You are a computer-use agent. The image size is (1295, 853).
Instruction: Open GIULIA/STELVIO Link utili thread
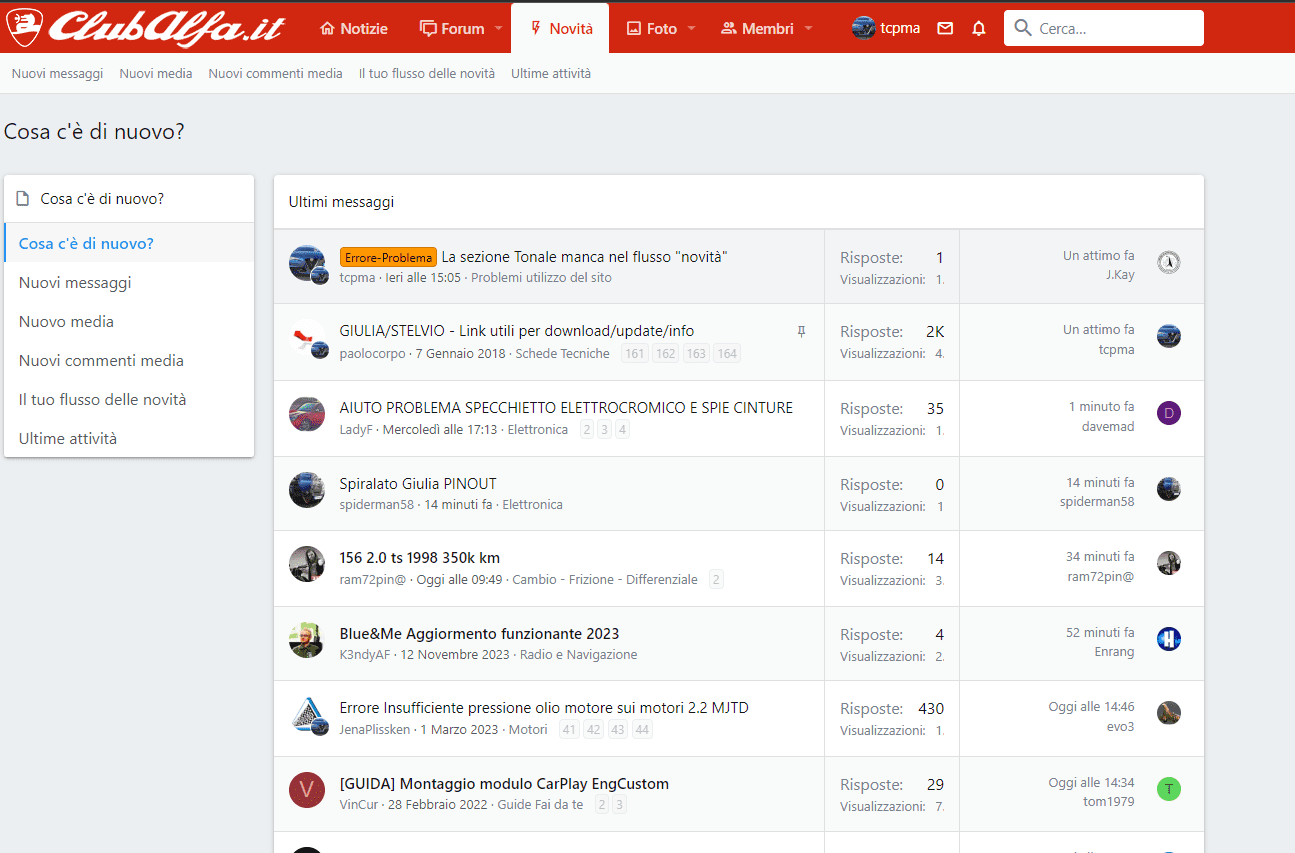517,331
